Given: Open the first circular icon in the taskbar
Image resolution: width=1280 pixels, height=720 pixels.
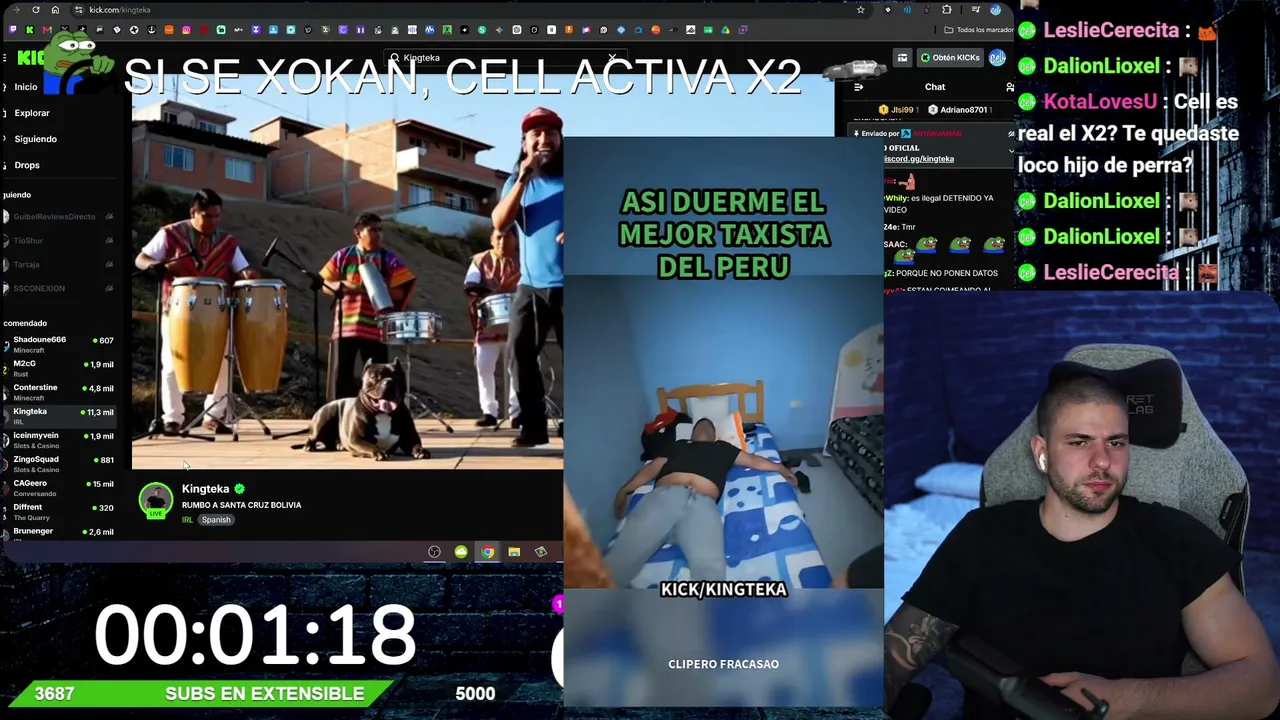Looking at the screenshot, I should pos(434,552).
